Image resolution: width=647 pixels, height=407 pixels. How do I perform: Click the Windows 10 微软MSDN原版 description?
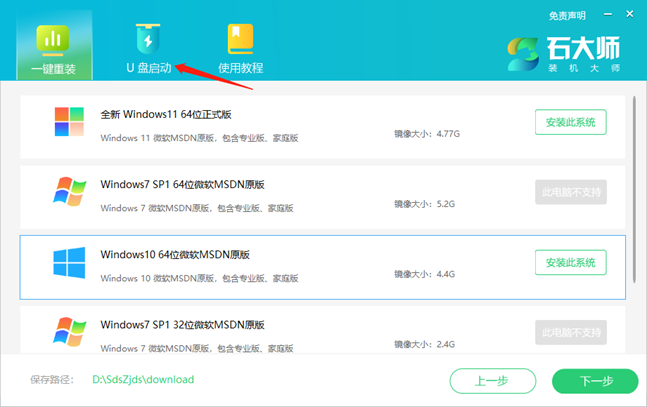[x=199, y=278]
